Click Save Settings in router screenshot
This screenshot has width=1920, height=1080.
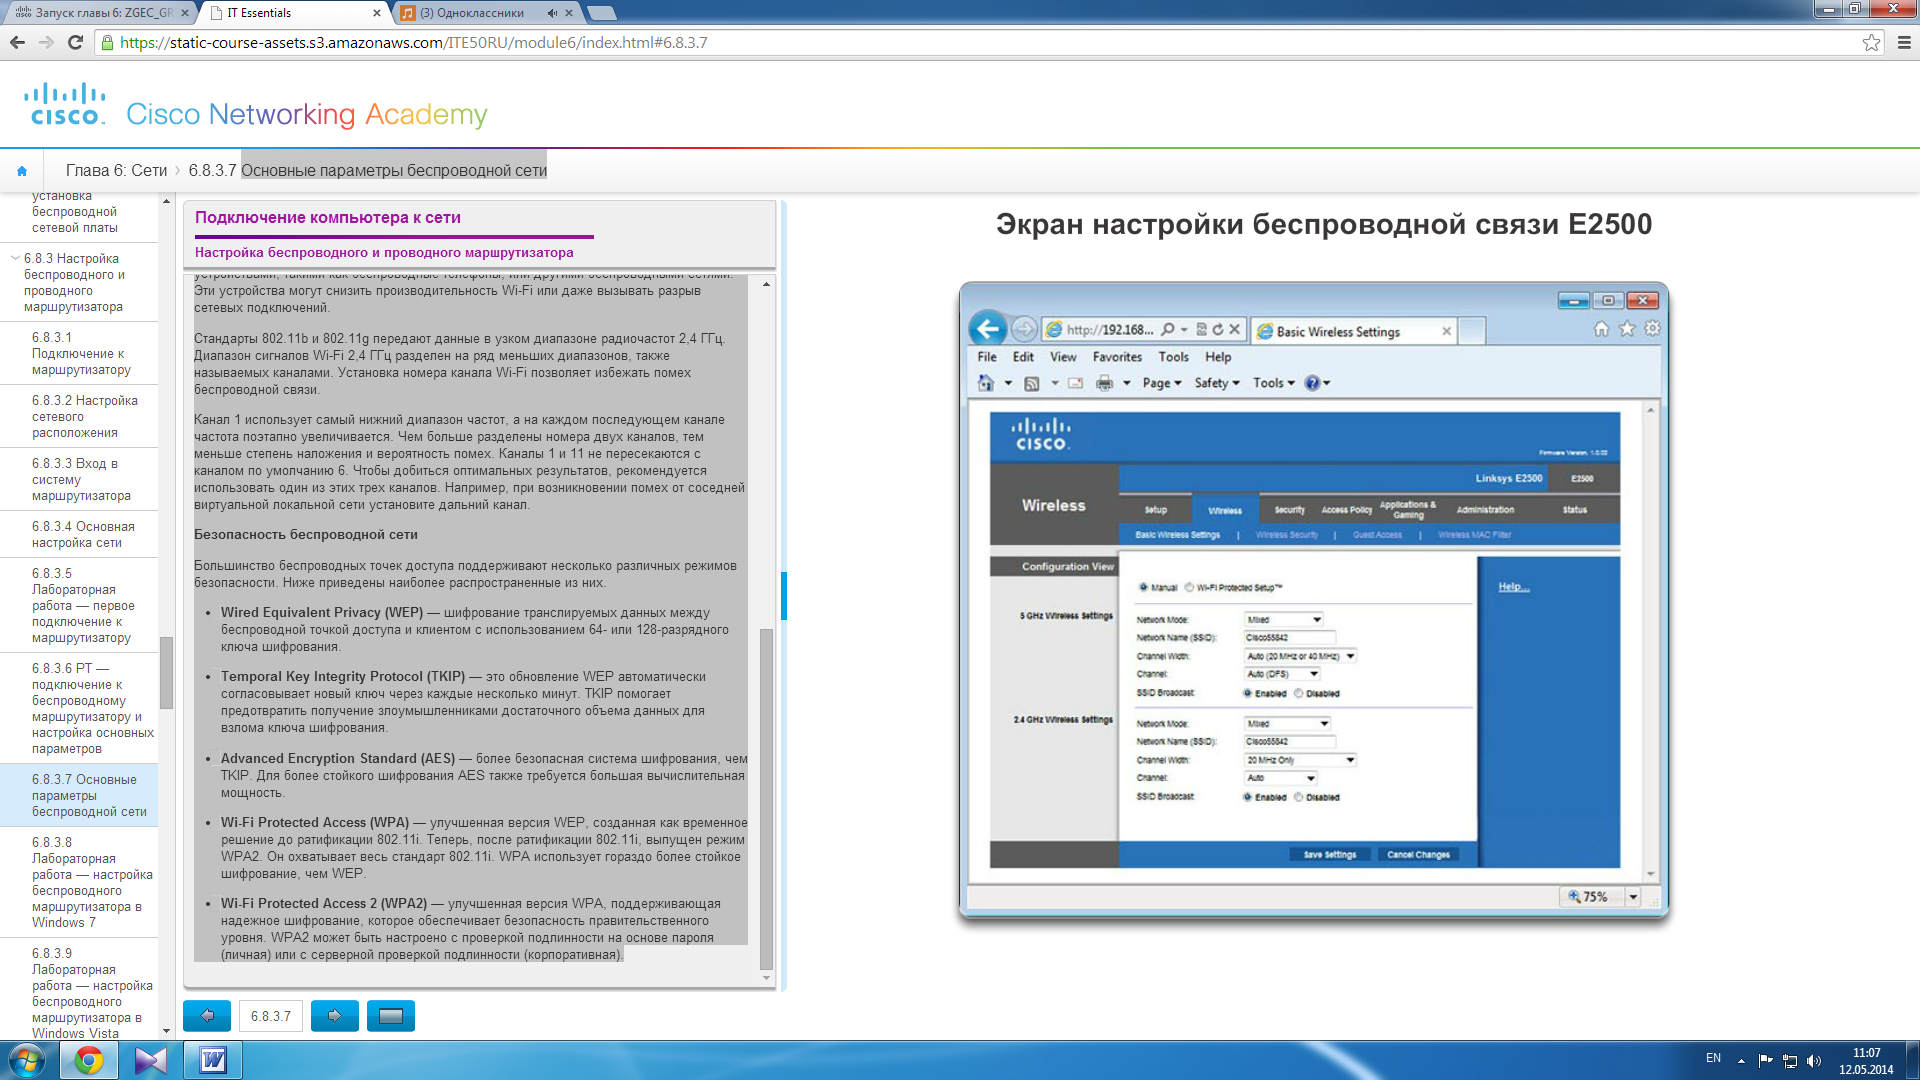pos(1330,855)
